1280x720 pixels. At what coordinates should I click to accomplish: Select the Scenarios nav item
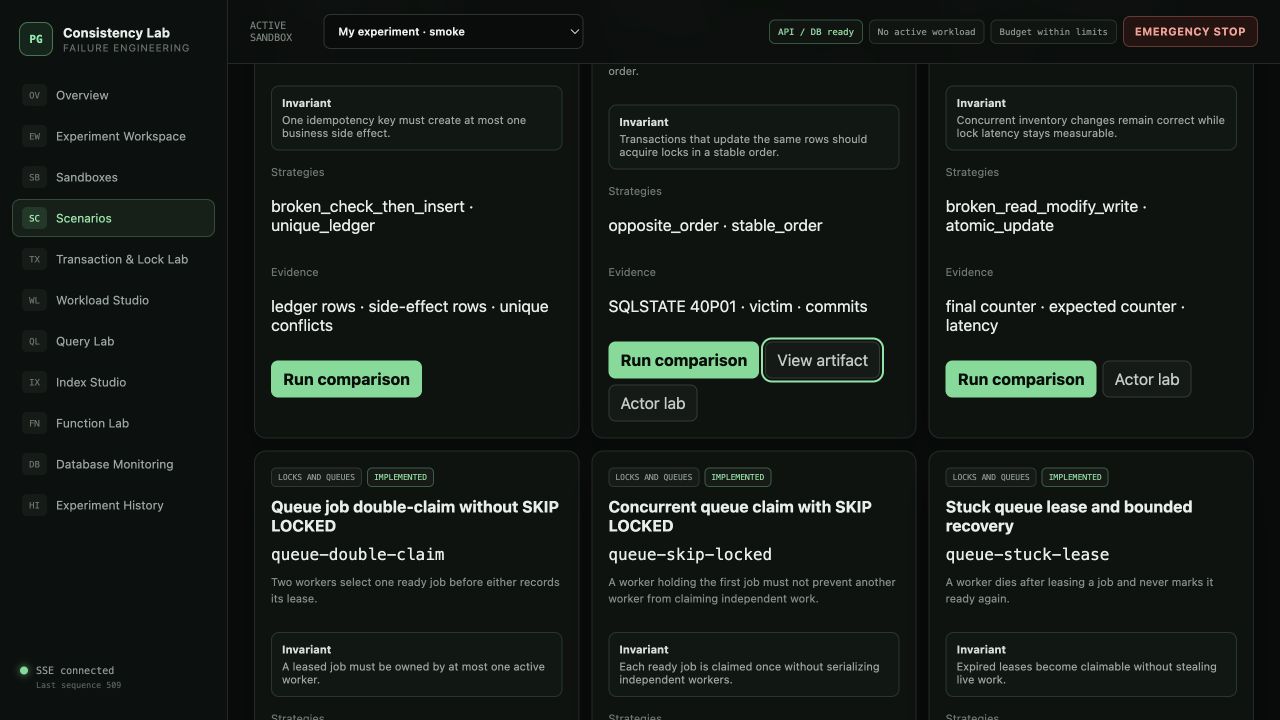coord(113,218)
